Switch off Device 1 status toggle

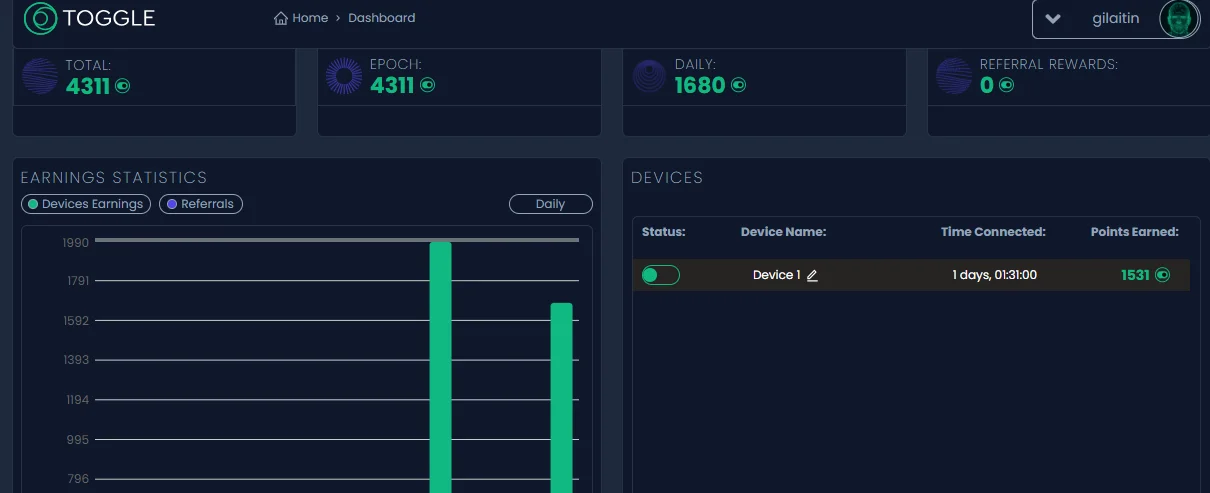660,275
